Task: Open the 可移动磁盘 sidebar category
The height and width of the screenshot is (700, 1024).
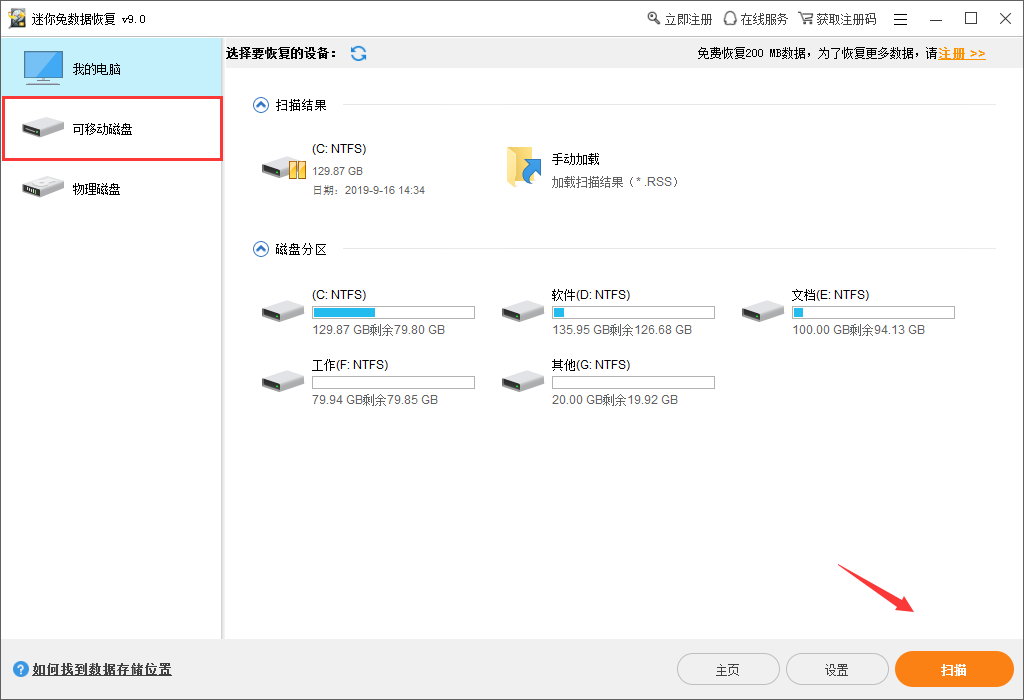Action: [112, 129]
